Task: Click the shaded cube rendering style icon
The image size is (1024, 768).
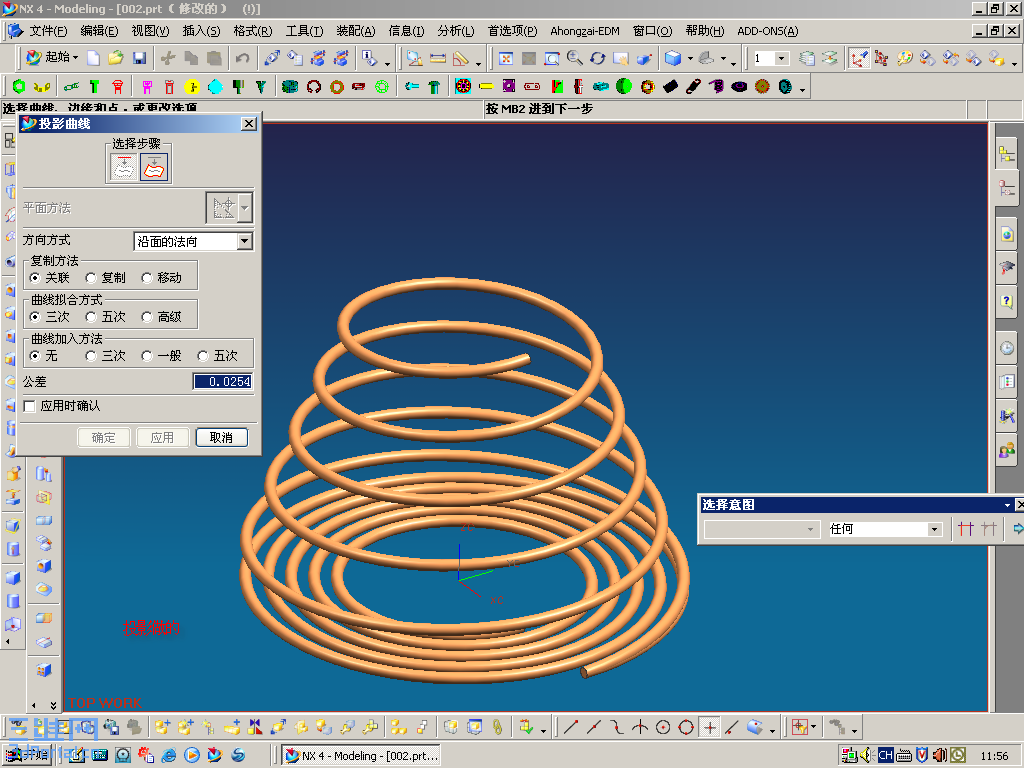Action: tap(673, 58)
